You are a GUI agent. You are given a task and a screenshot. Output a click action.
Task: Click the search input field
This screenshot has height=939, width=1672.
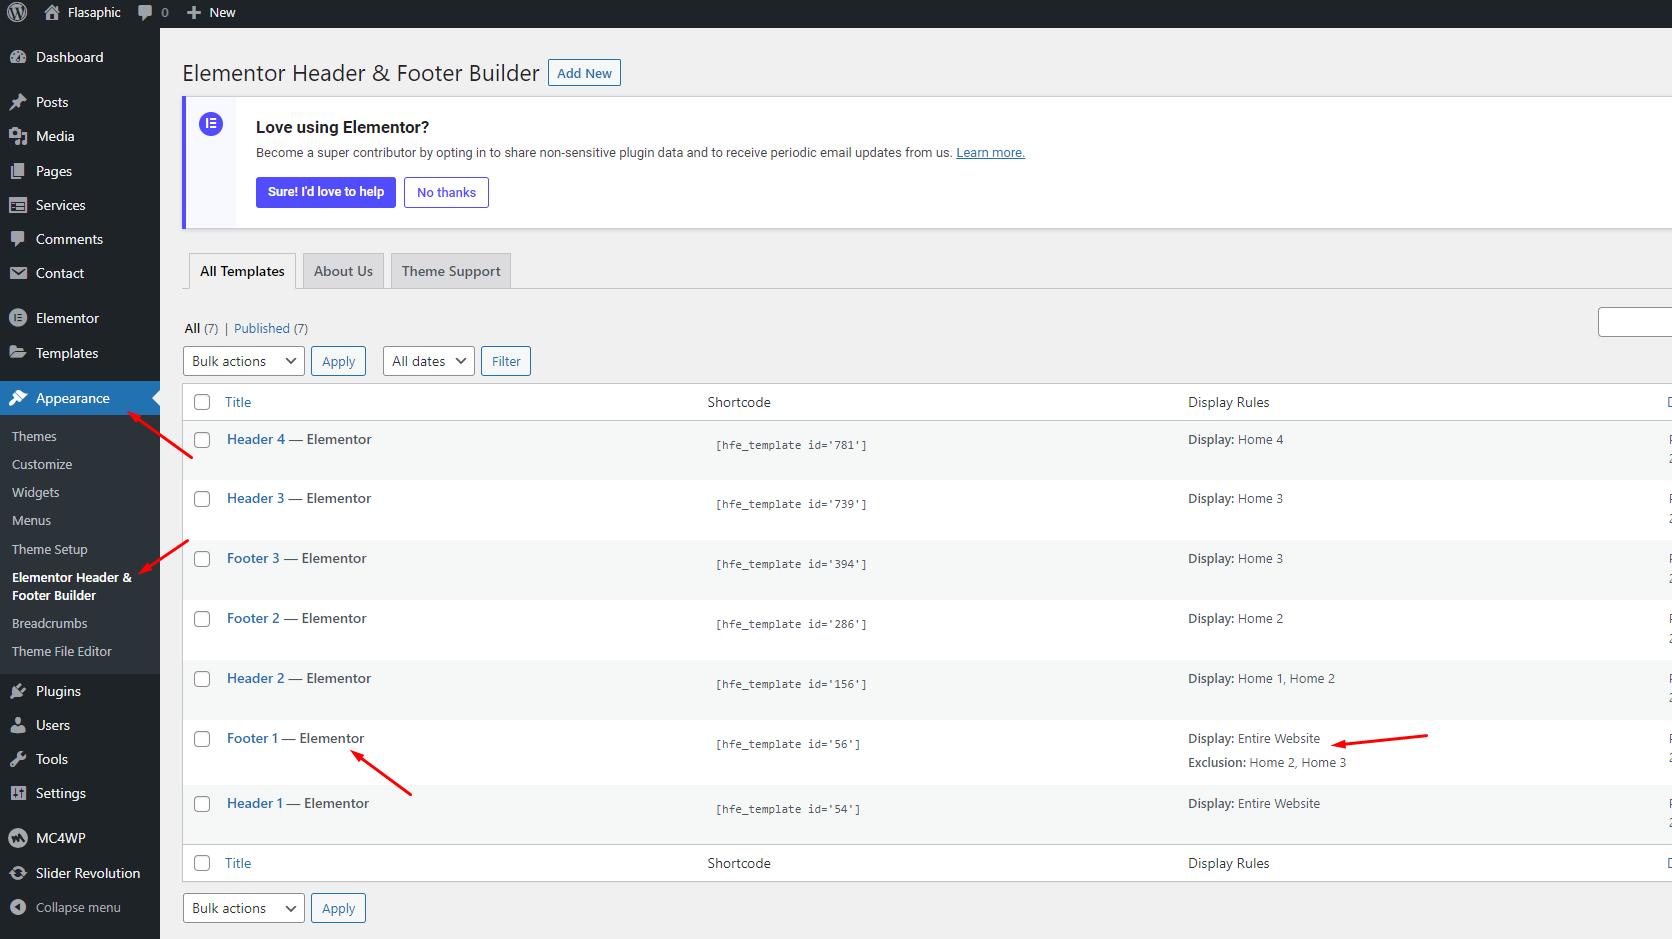[x=1636, y=322]
